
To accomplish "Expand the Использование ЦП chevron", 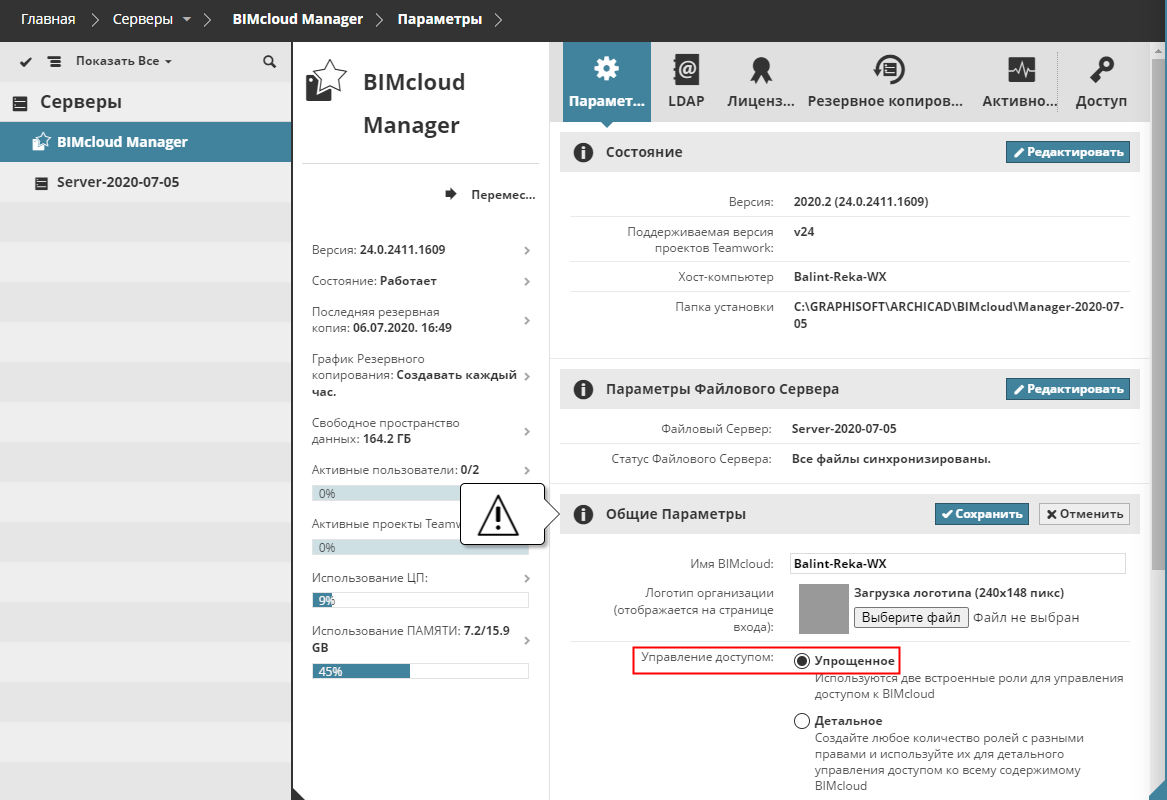I will 527,579.
